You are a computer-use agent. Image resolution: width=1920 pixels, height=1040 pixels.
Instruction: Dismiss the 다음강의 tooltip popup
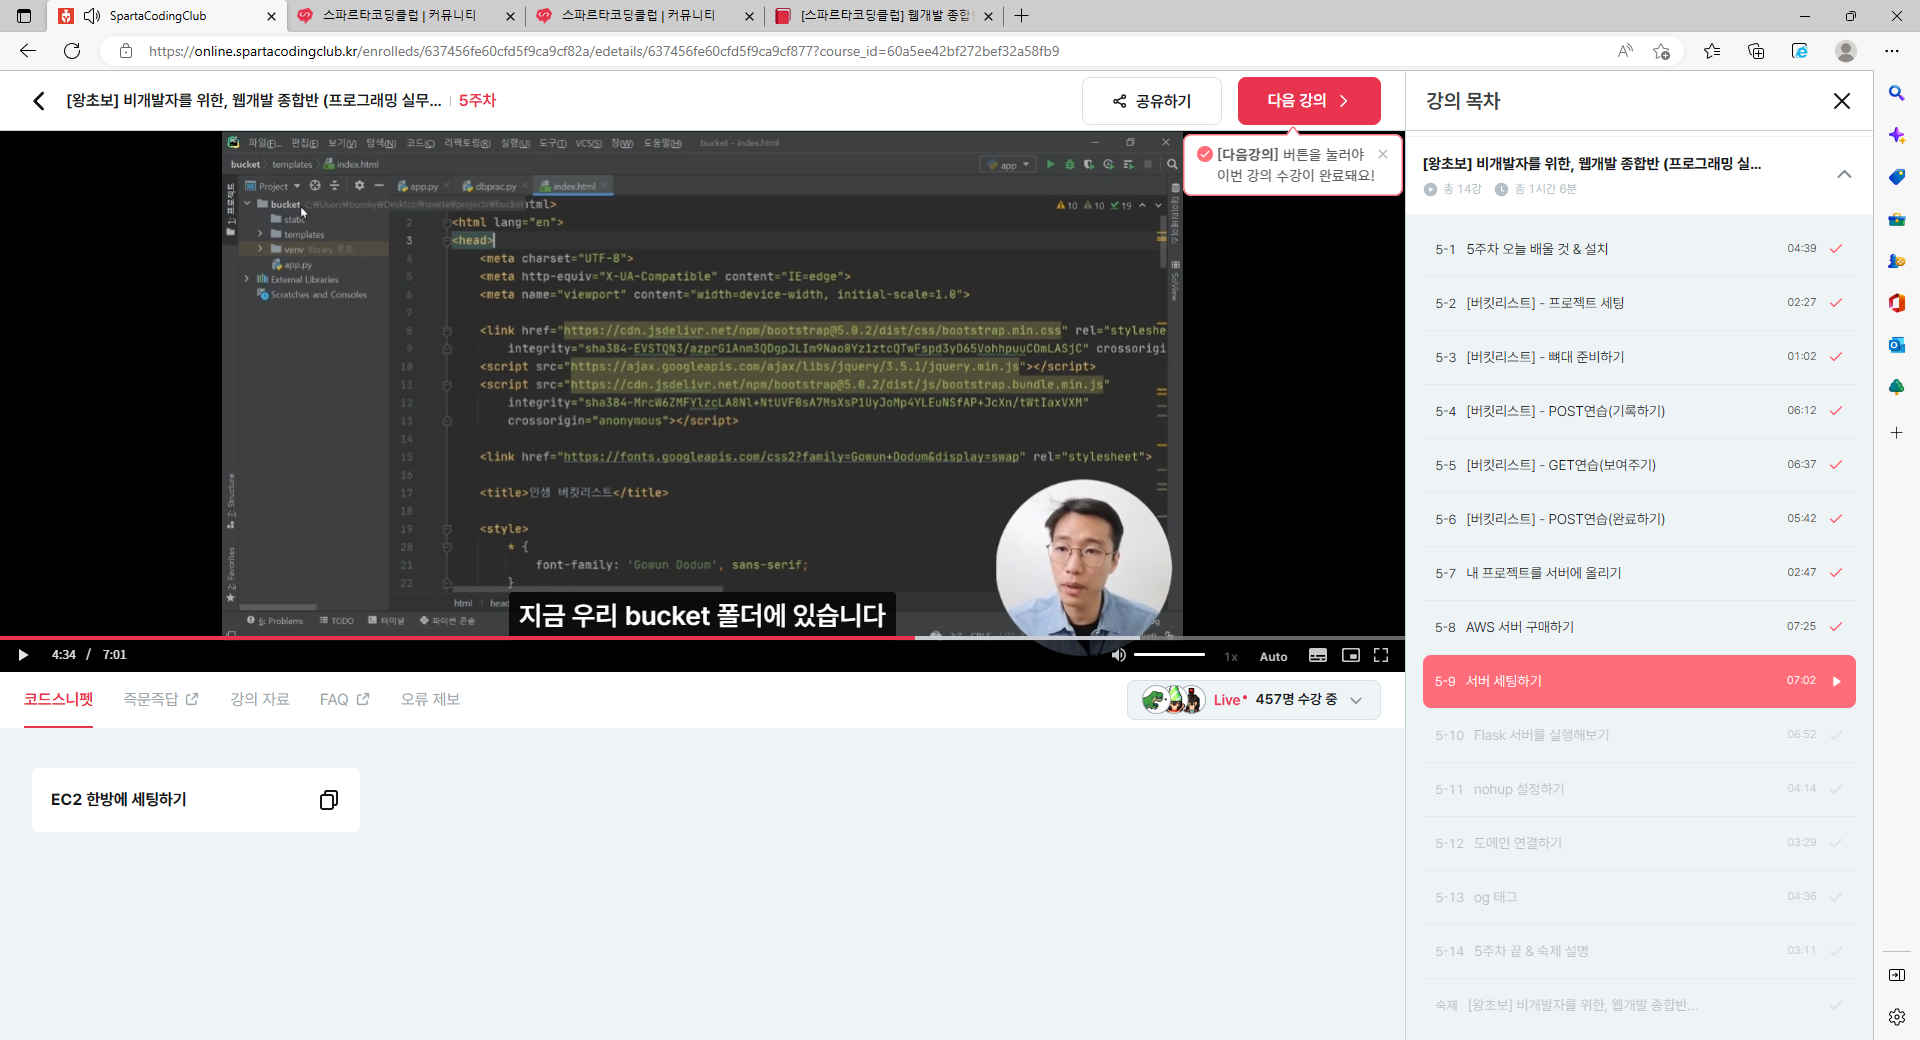click(x=1383, y=154)
